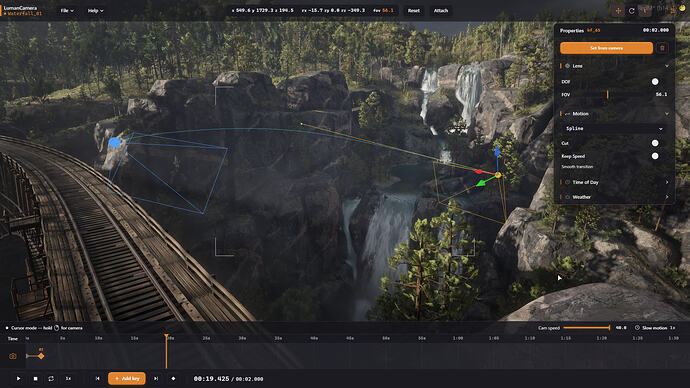This screenshot has width=690, height=388.
Task: Click the Set from camera button
Action: (606, 48)
